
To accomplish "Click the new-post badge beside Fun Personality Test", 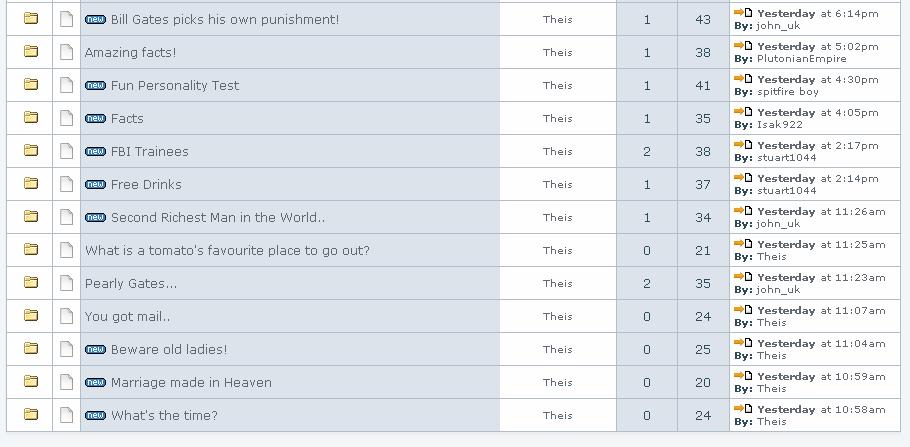I will (x=95, y=86).
